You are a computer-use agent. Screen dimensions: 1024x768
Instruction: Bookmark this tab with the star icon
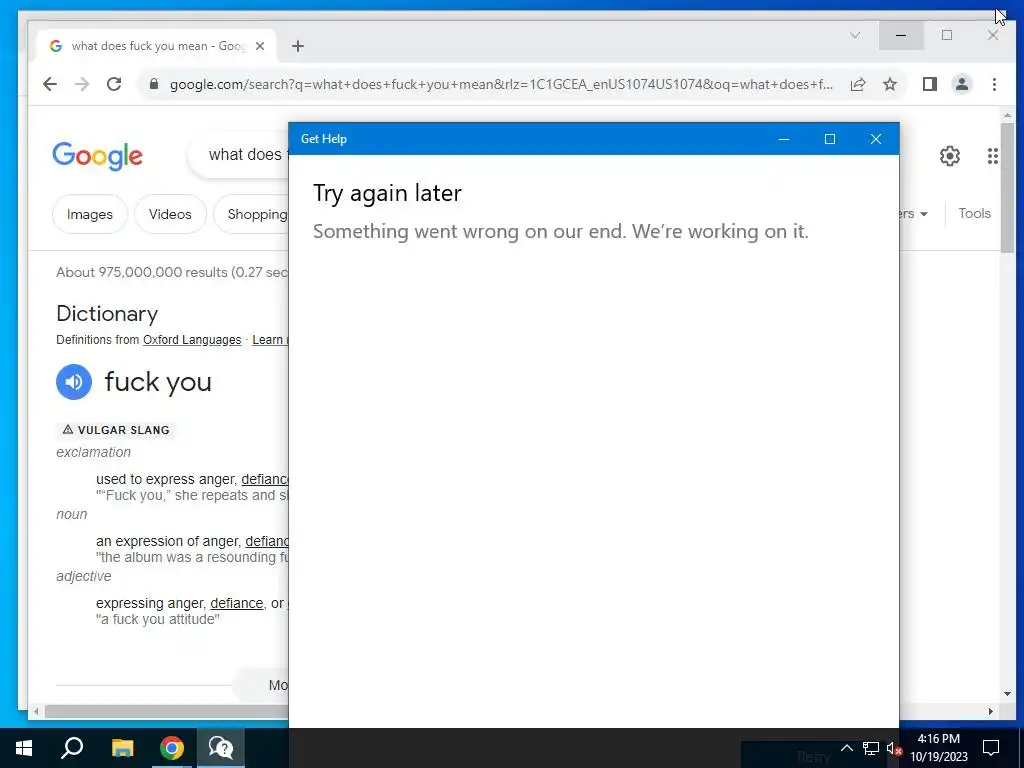pyautogui.click(x=889, y=84)
